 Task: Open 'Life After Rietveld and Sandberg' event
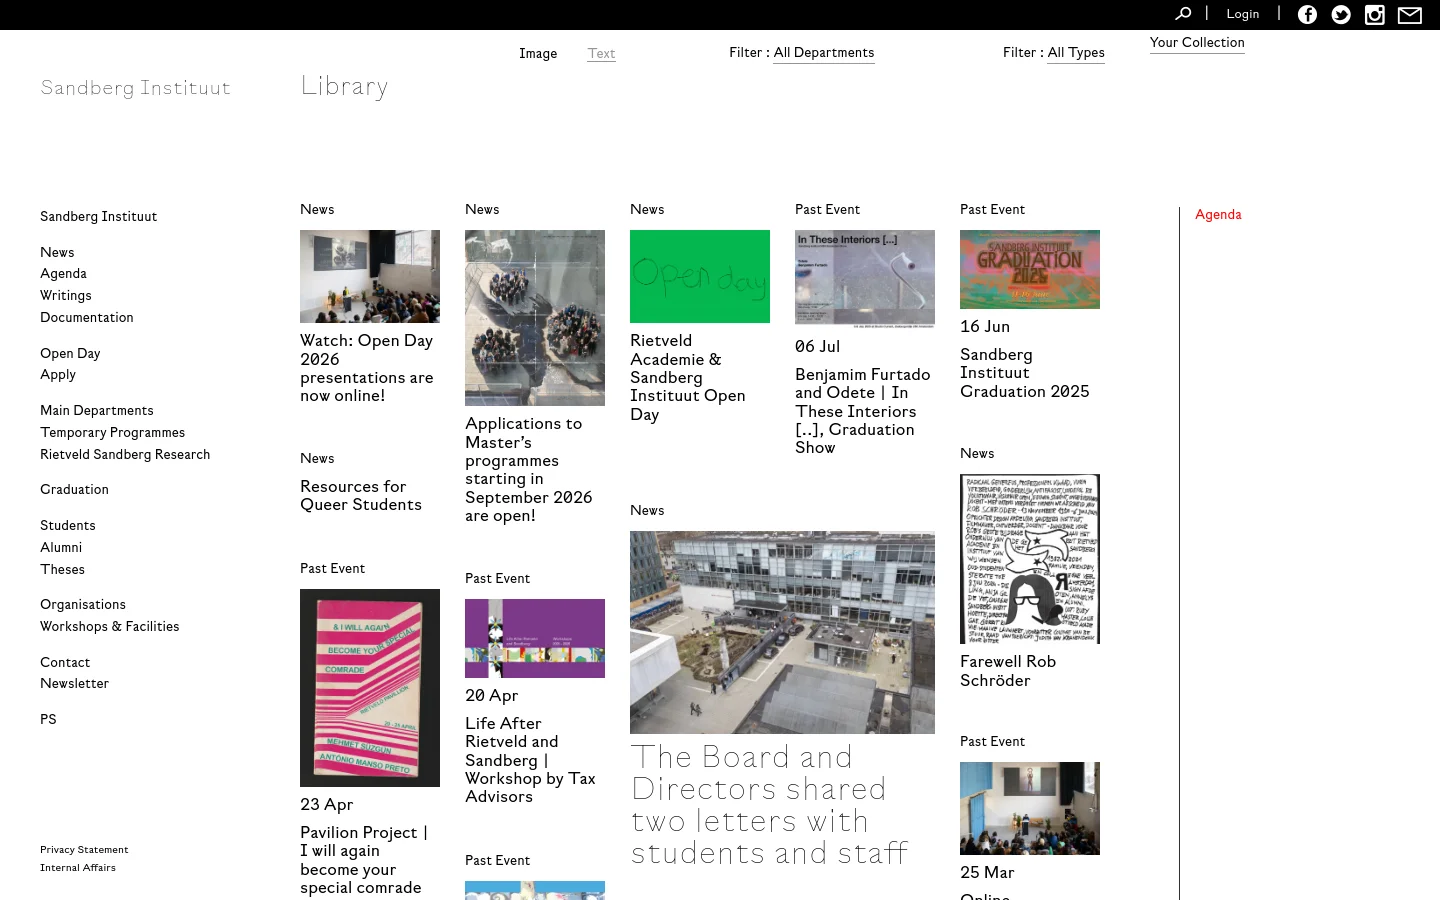tap(531, 760)
